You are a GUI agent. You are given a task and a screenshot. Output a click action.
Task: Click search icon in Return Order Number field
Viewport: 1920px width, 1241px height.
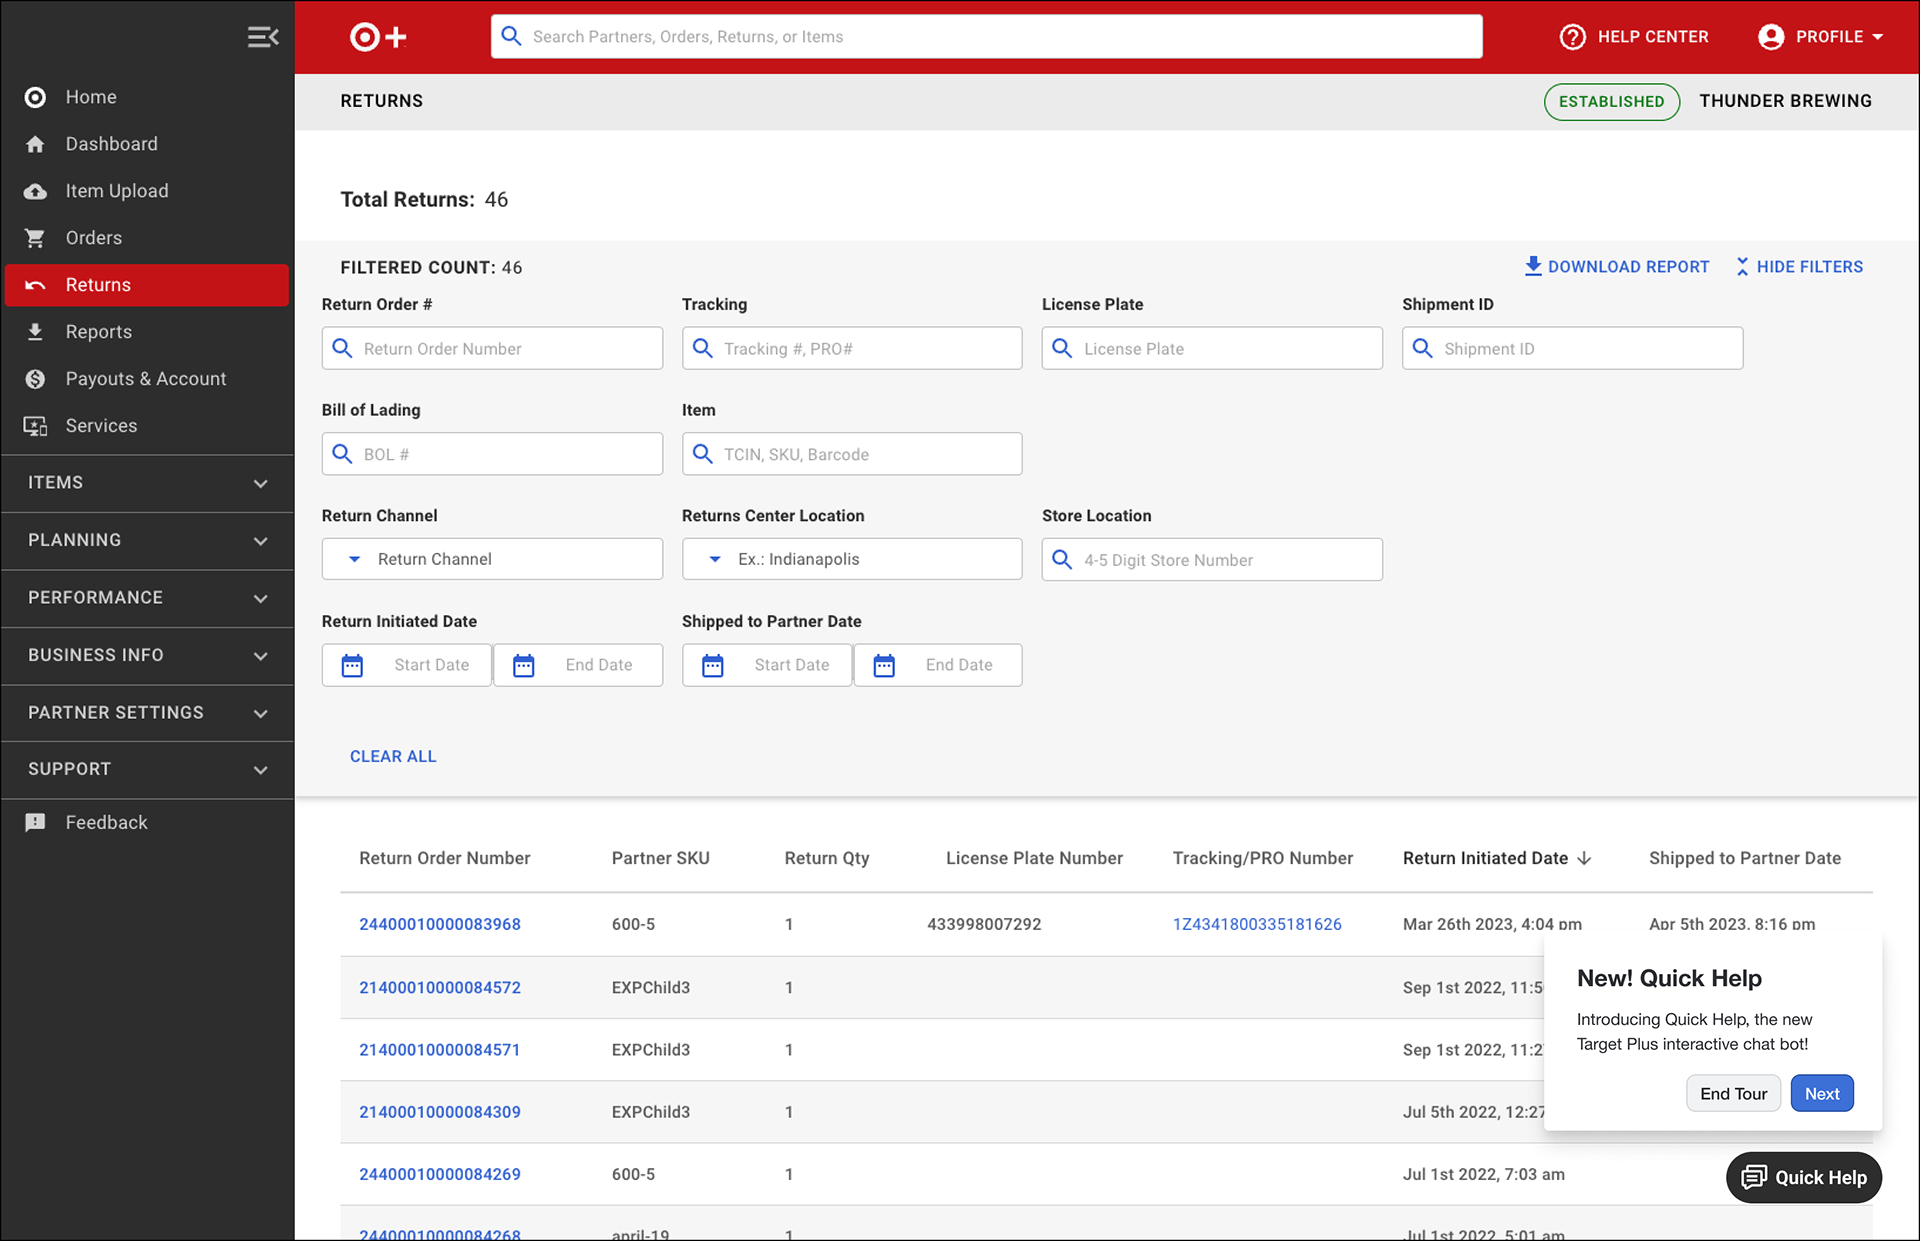[342, 348]
